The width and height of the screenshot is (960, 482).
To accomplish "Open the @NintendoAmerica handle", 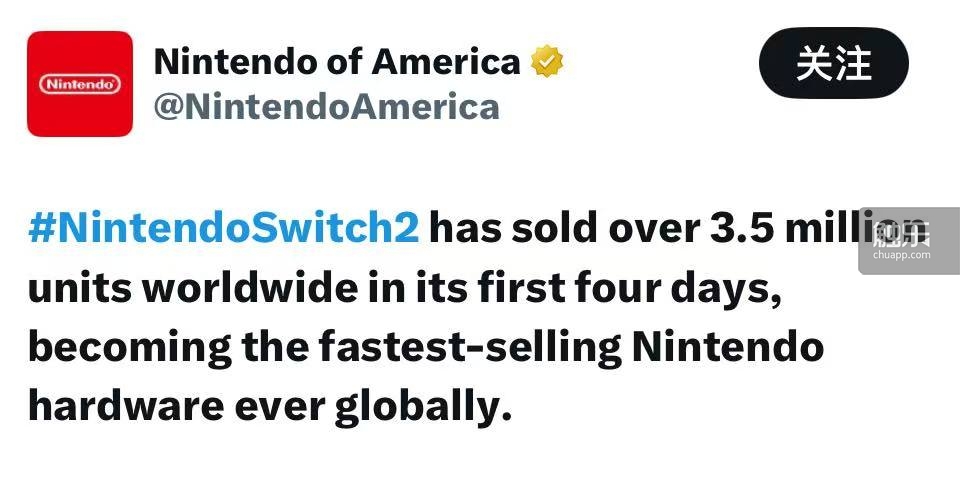I will (x=326, y=107).
